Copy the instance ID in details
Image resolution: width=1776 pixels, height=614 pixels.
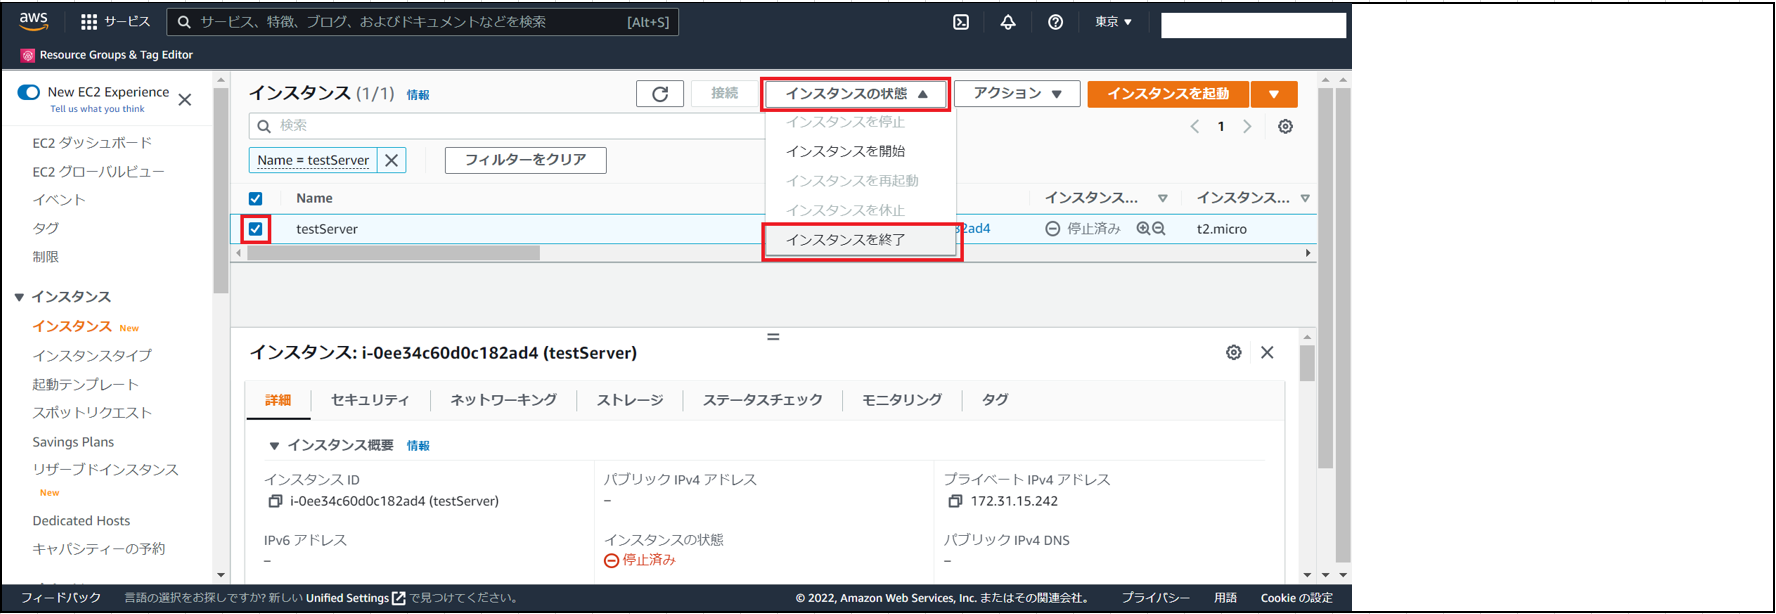[275, 501]
